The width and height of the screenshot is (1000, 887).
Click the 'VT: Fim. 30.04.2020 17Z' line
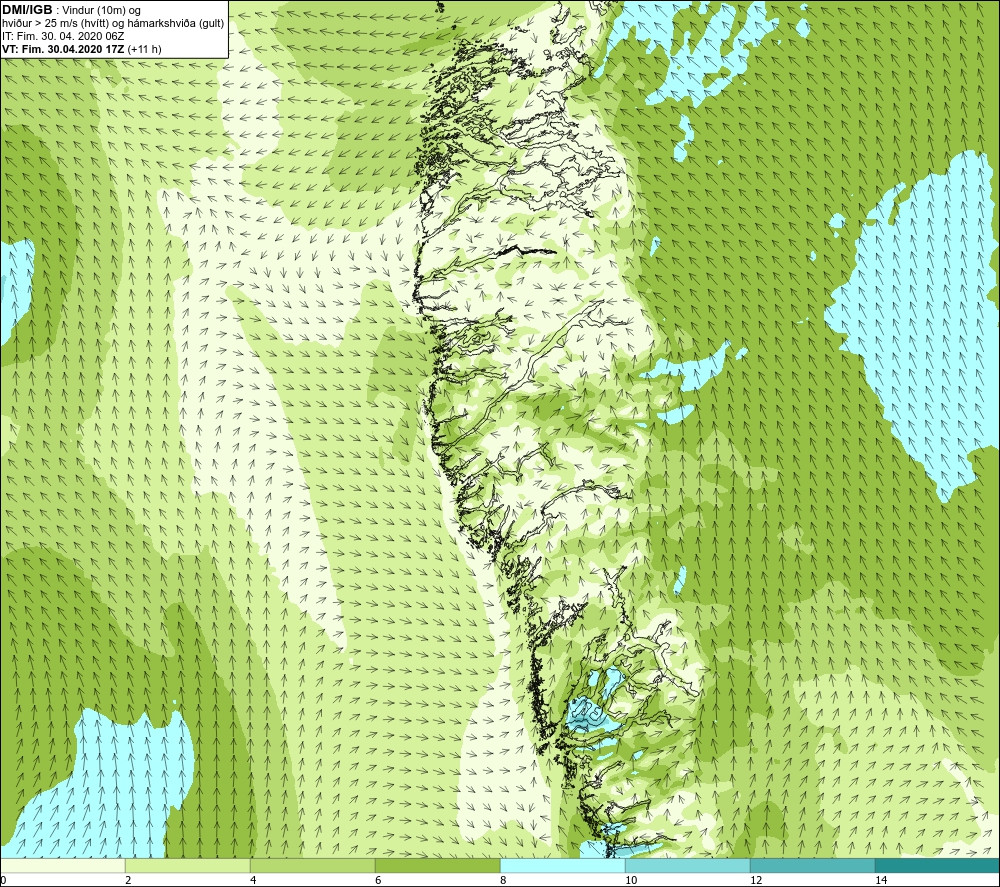pos(64,49)
